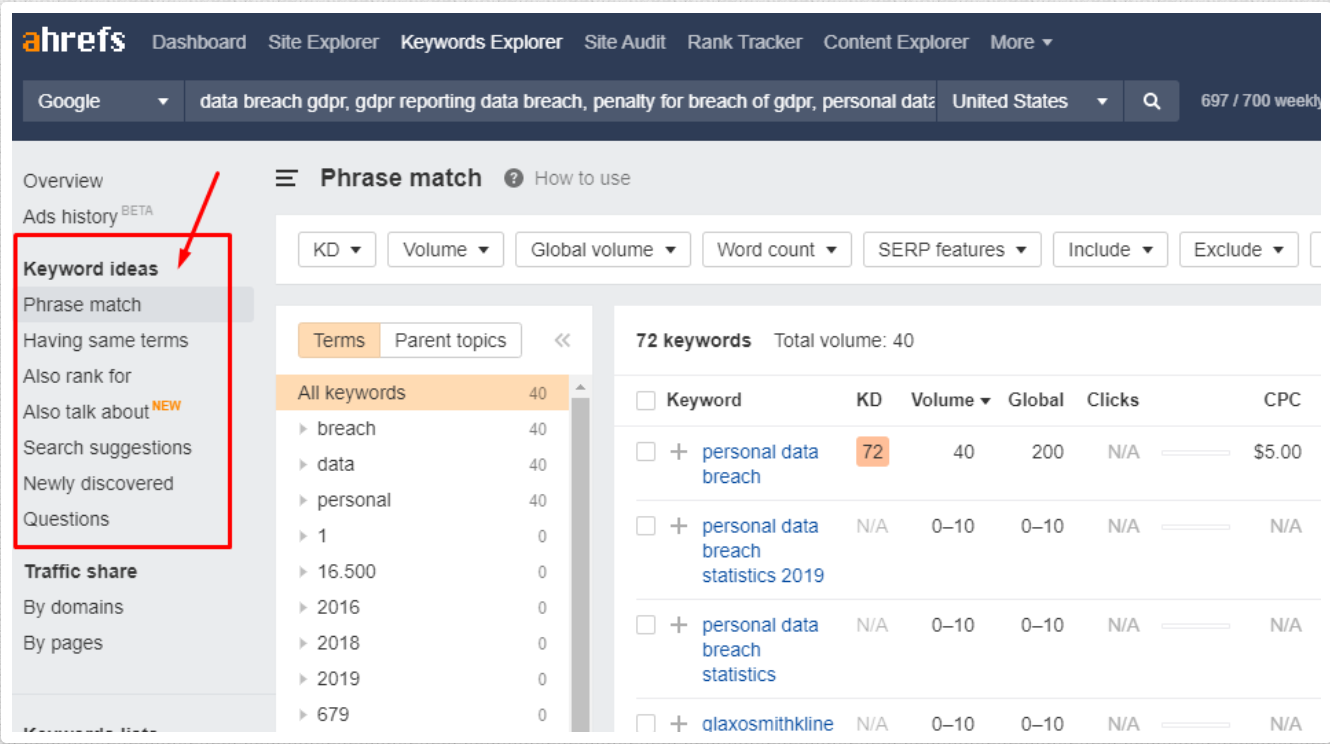The height and width of the screenshot is (744, 1330).
Task: Go to Dashboard in top navigation
Action: pyautogui.click(x=199, y=42)
